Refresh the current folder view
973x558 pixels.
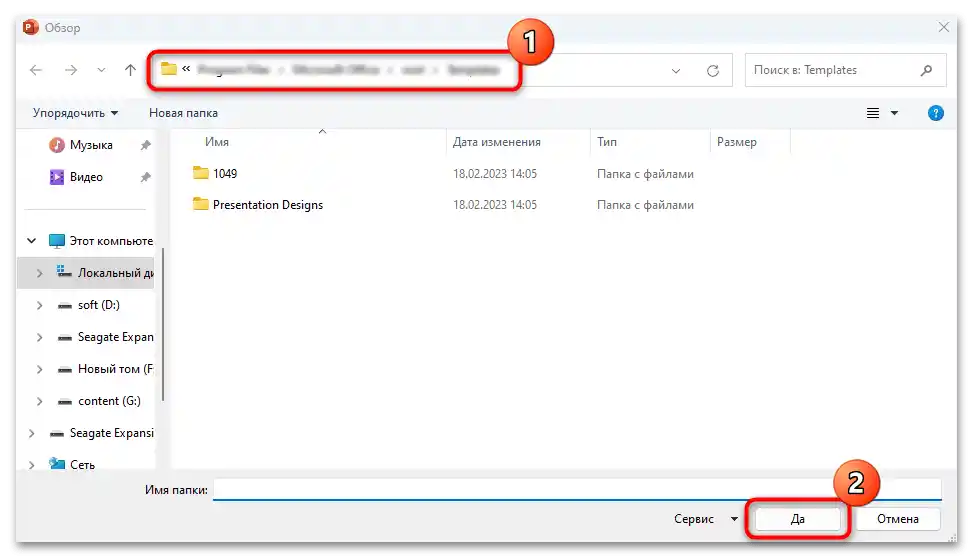point(713,71)
